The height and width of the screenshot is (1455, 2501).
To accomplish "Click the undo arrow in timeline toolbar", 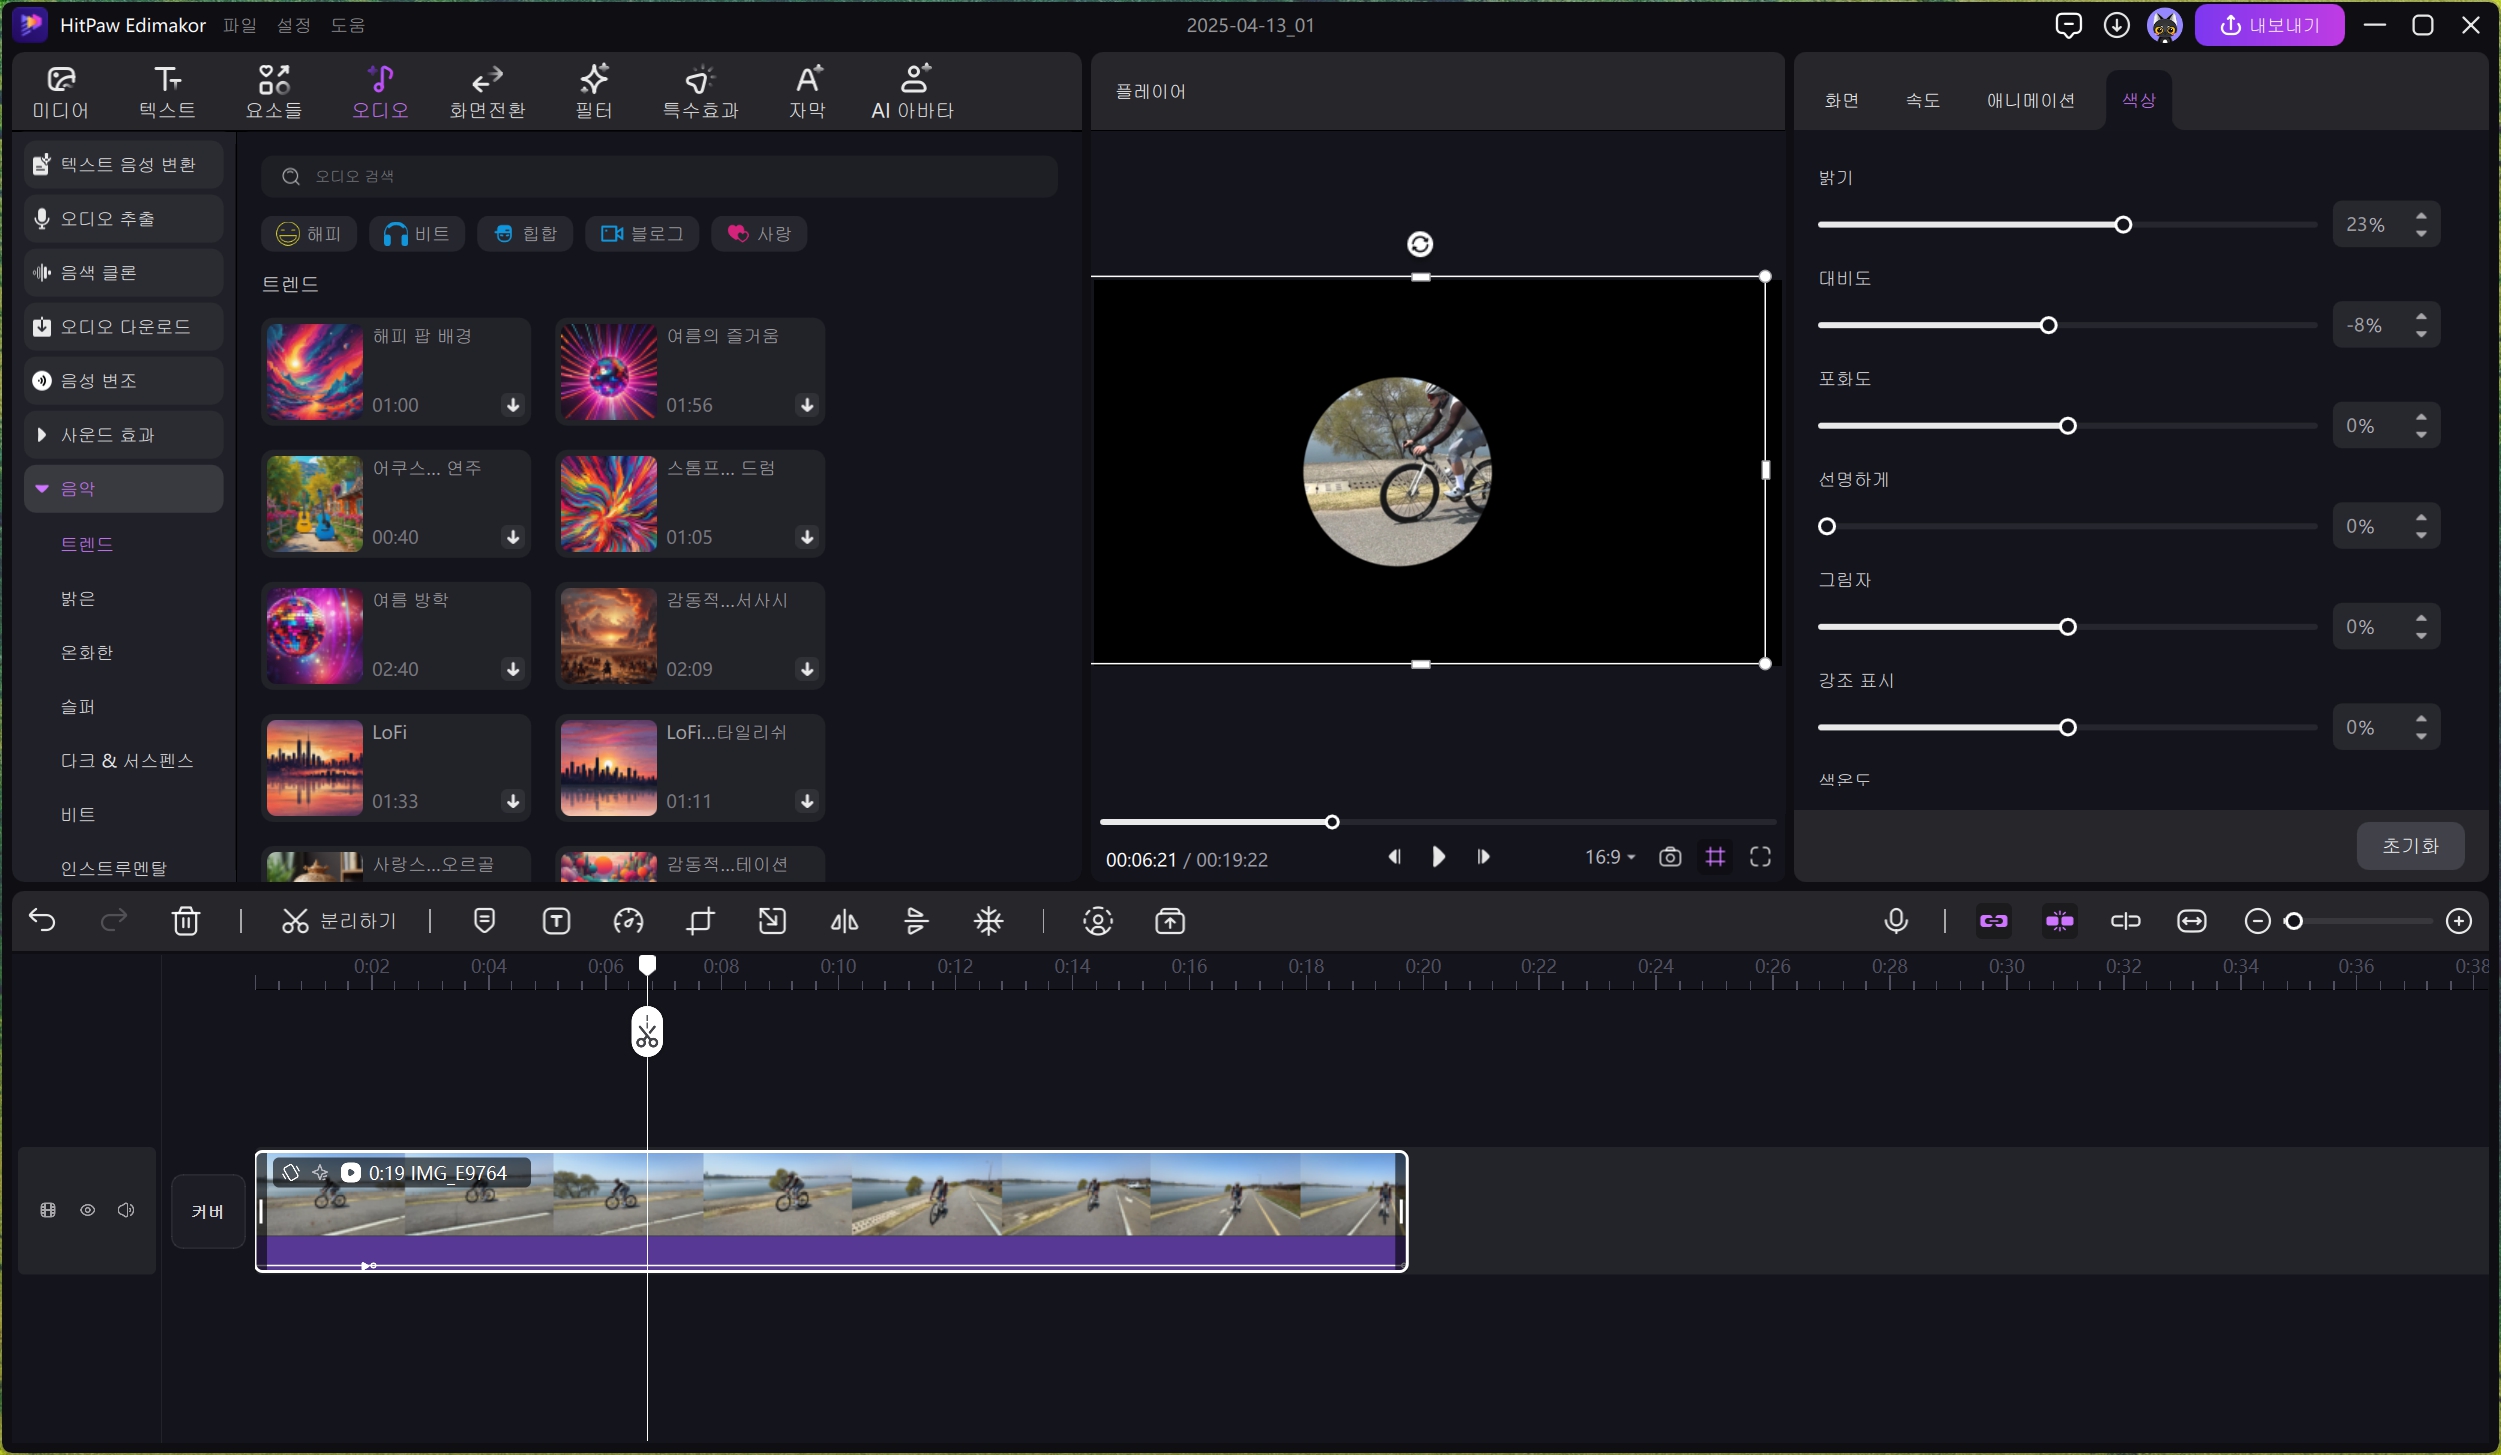I will (42, 920).
